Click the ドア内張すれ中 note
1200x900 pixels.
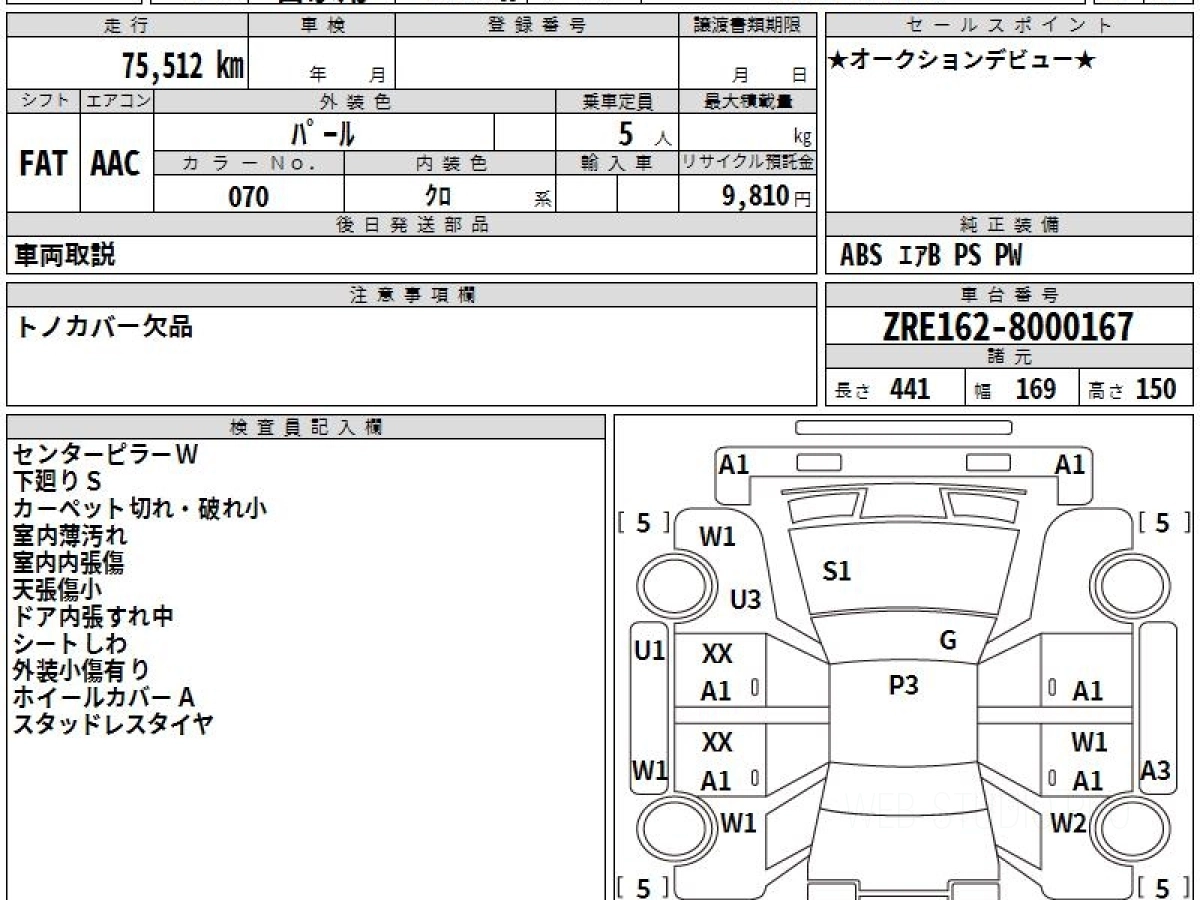(x=93, y=617)
